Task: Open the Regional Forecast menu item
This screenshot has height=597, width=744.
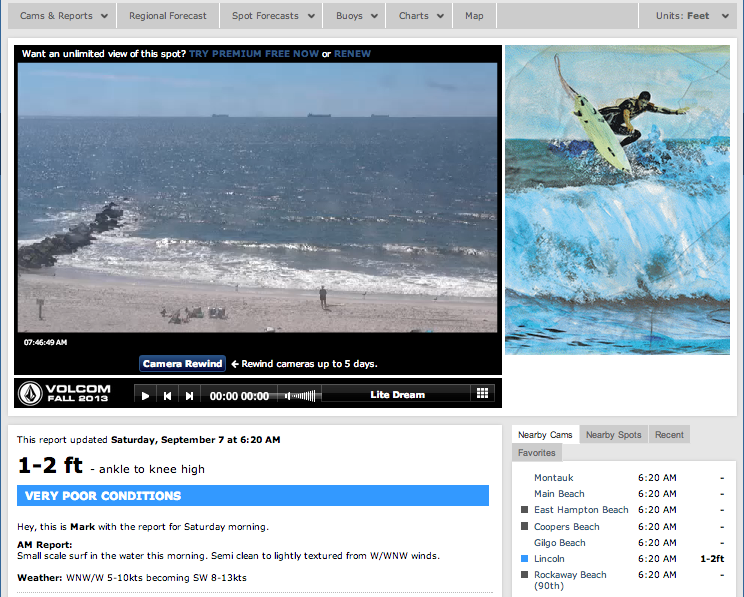Action: pyautogui.click(x=168, y=16)
